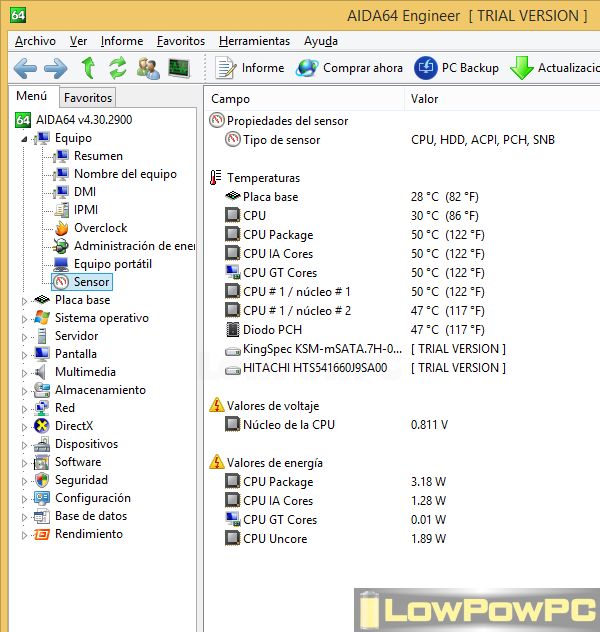Click the Sensor gauge icon in tree

[61, 282]
